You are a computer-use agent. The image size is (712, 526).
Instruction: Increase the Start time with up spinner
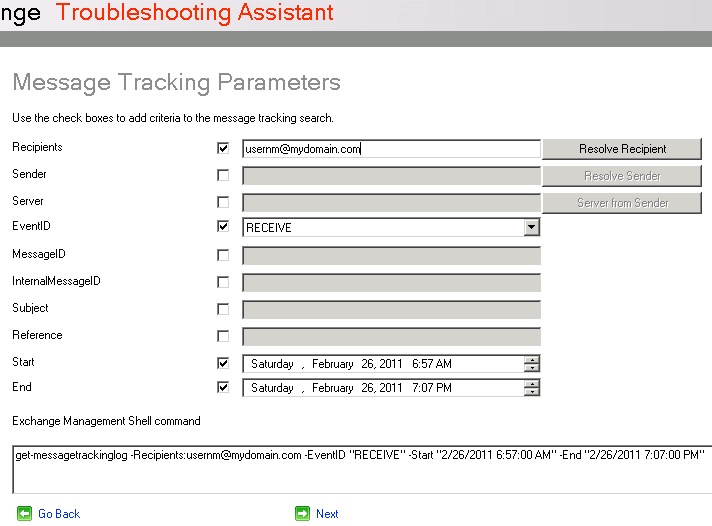(532, 360)
